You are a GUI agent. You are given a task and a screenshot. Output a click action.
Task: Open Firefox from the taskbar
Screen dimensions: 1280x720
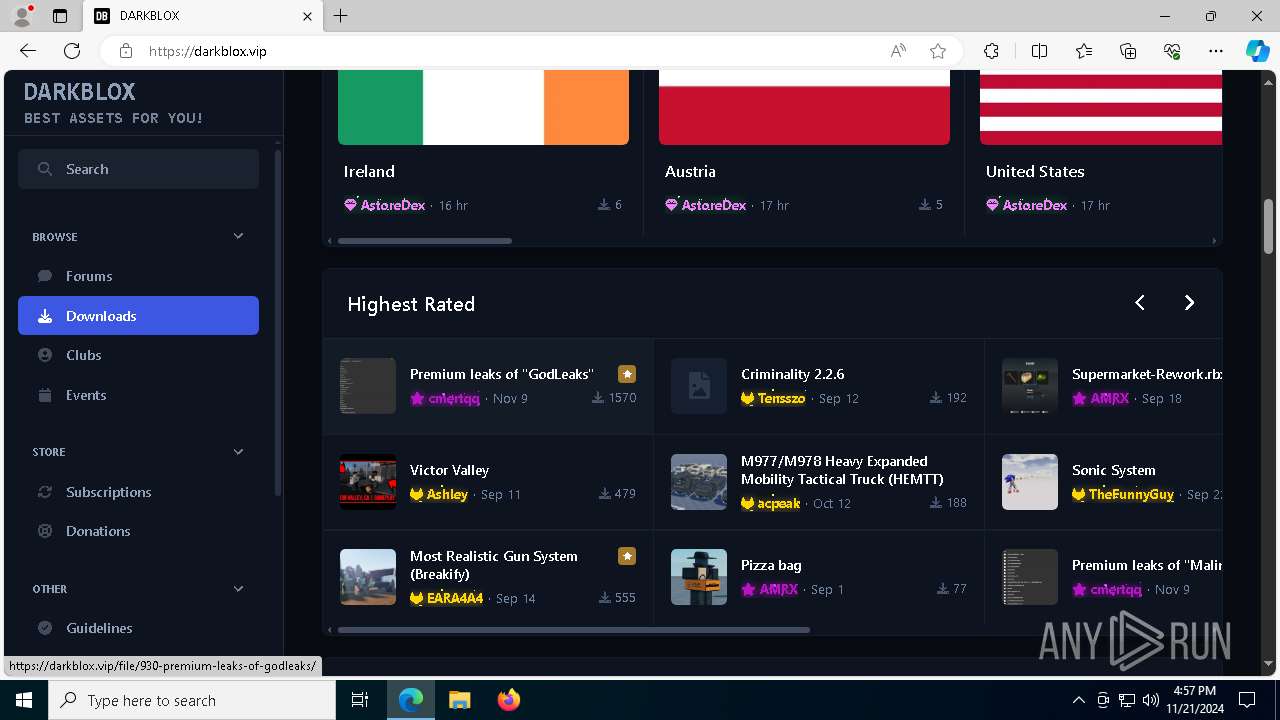(x=508, y=700)
